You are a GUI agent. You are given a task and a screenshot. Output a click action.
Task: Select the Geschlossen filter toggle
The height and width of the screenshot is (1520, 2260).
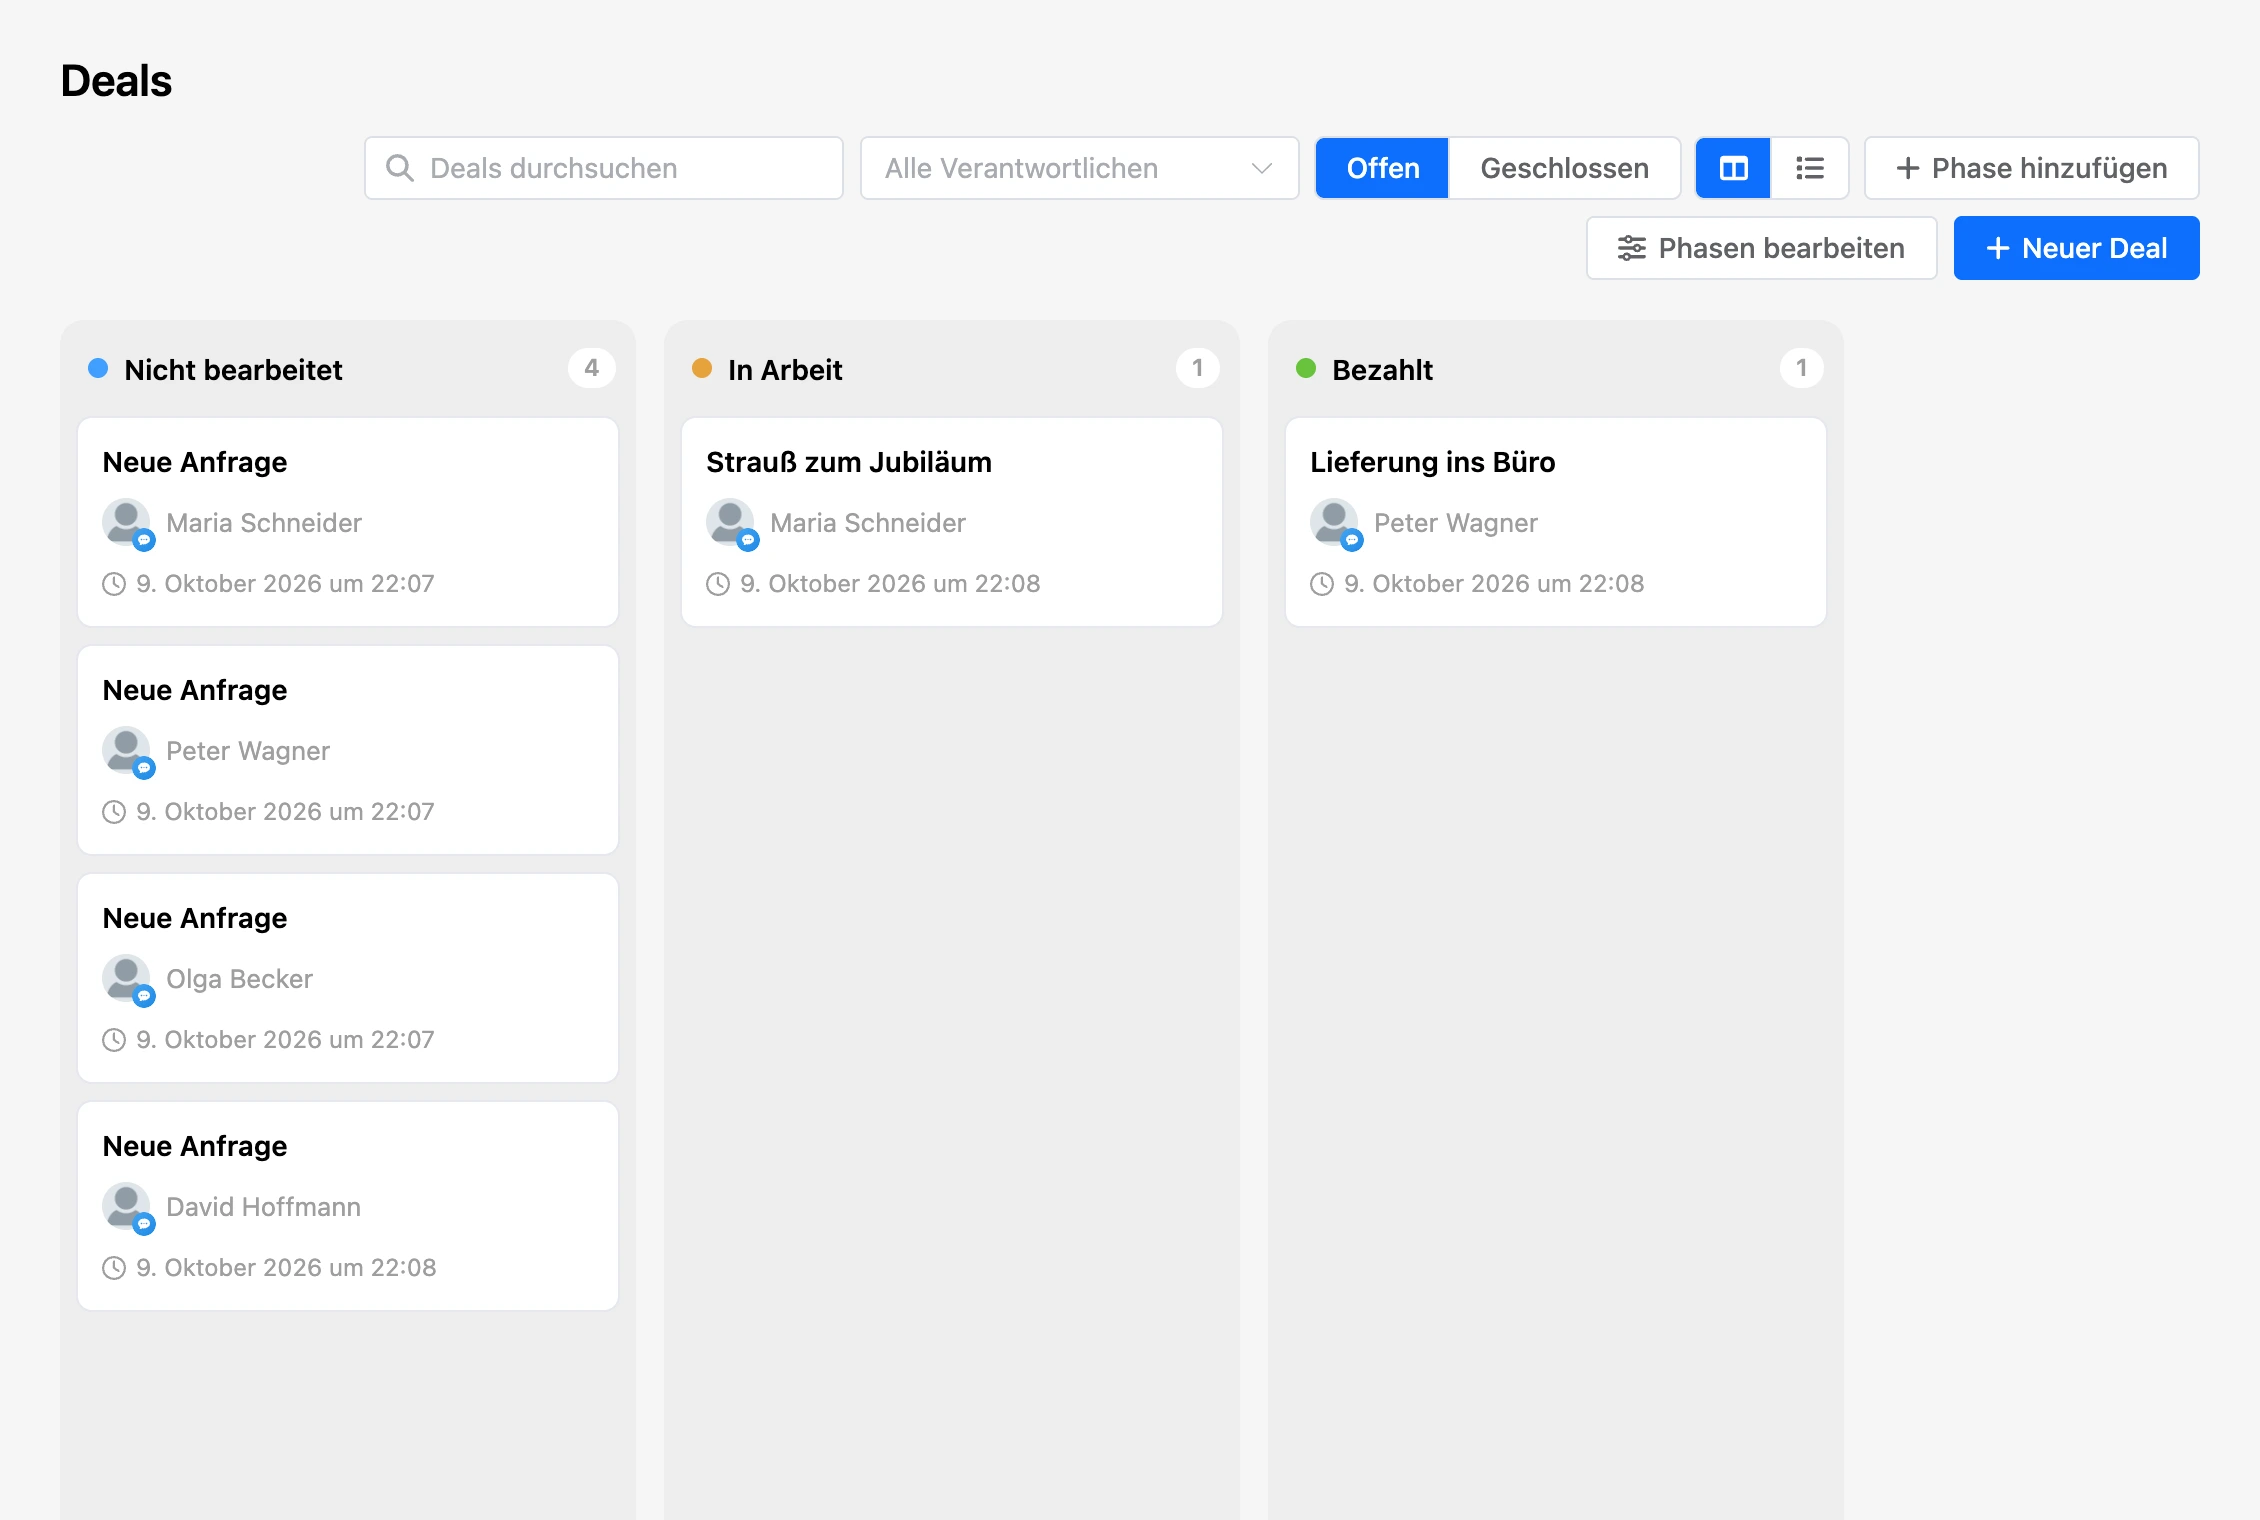tap(1564, 168)
